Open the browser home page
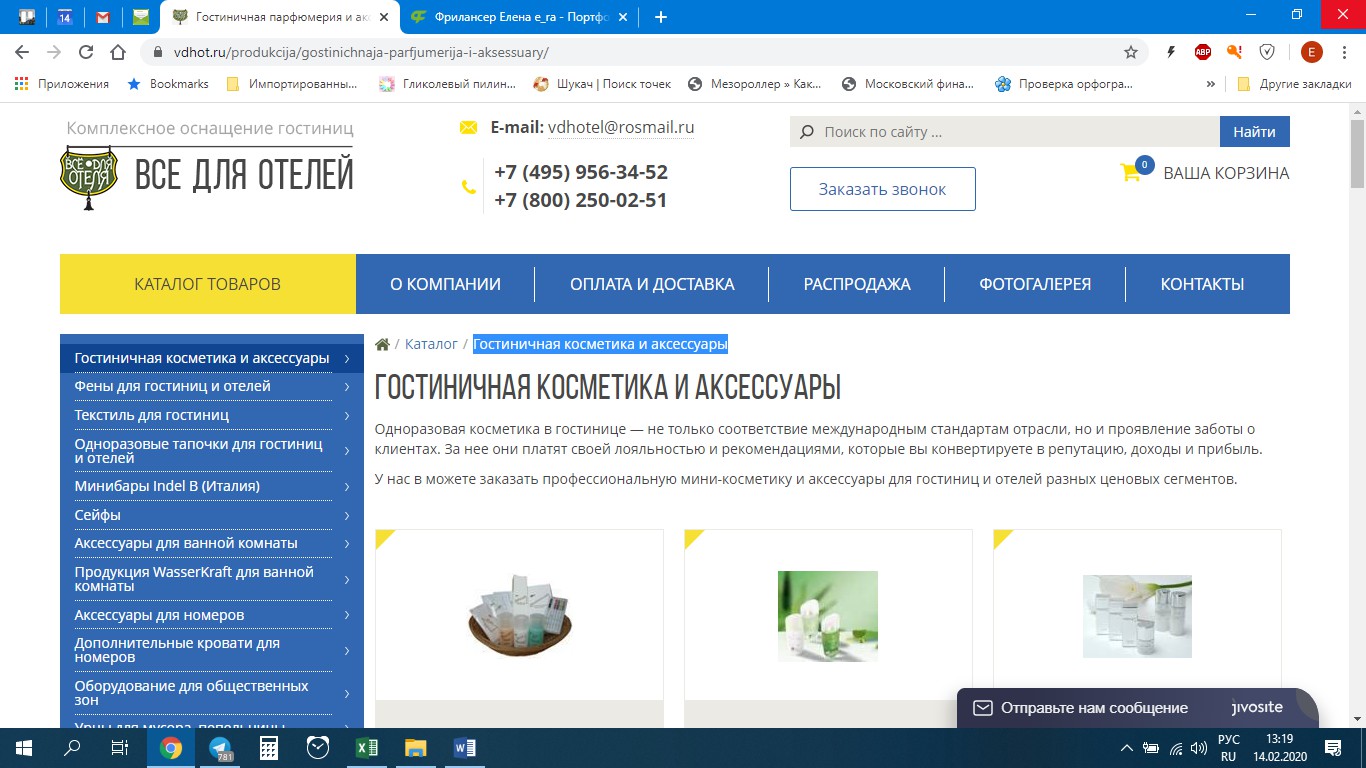 click(118, 52)
